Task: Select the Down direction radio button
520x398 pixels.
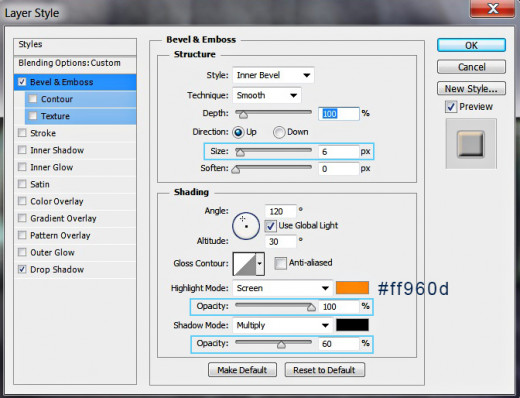Action: point(279,132)
